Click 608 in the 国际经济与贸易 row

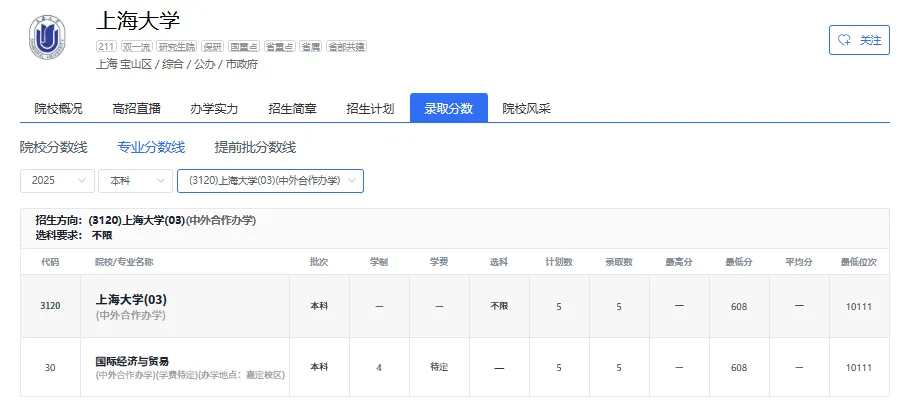coord(739,368)
